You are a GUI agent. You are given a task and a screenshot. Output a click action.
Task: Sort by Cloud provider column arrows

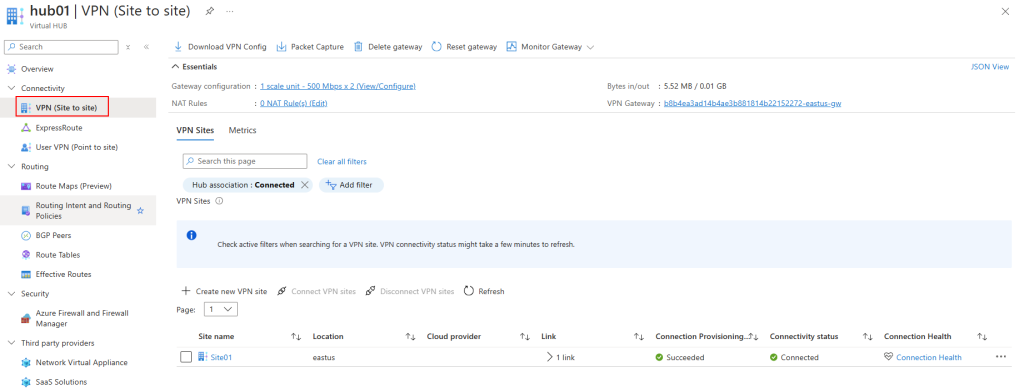pos(524,337)
